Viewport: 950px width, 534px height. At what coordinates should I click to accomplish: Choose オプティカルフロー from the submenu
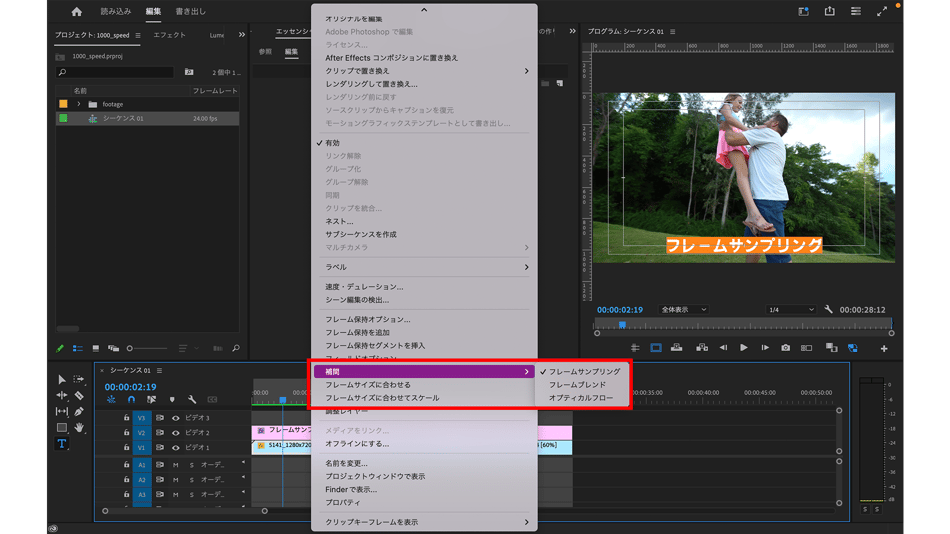pyautogui.click(x=581, y=398)
